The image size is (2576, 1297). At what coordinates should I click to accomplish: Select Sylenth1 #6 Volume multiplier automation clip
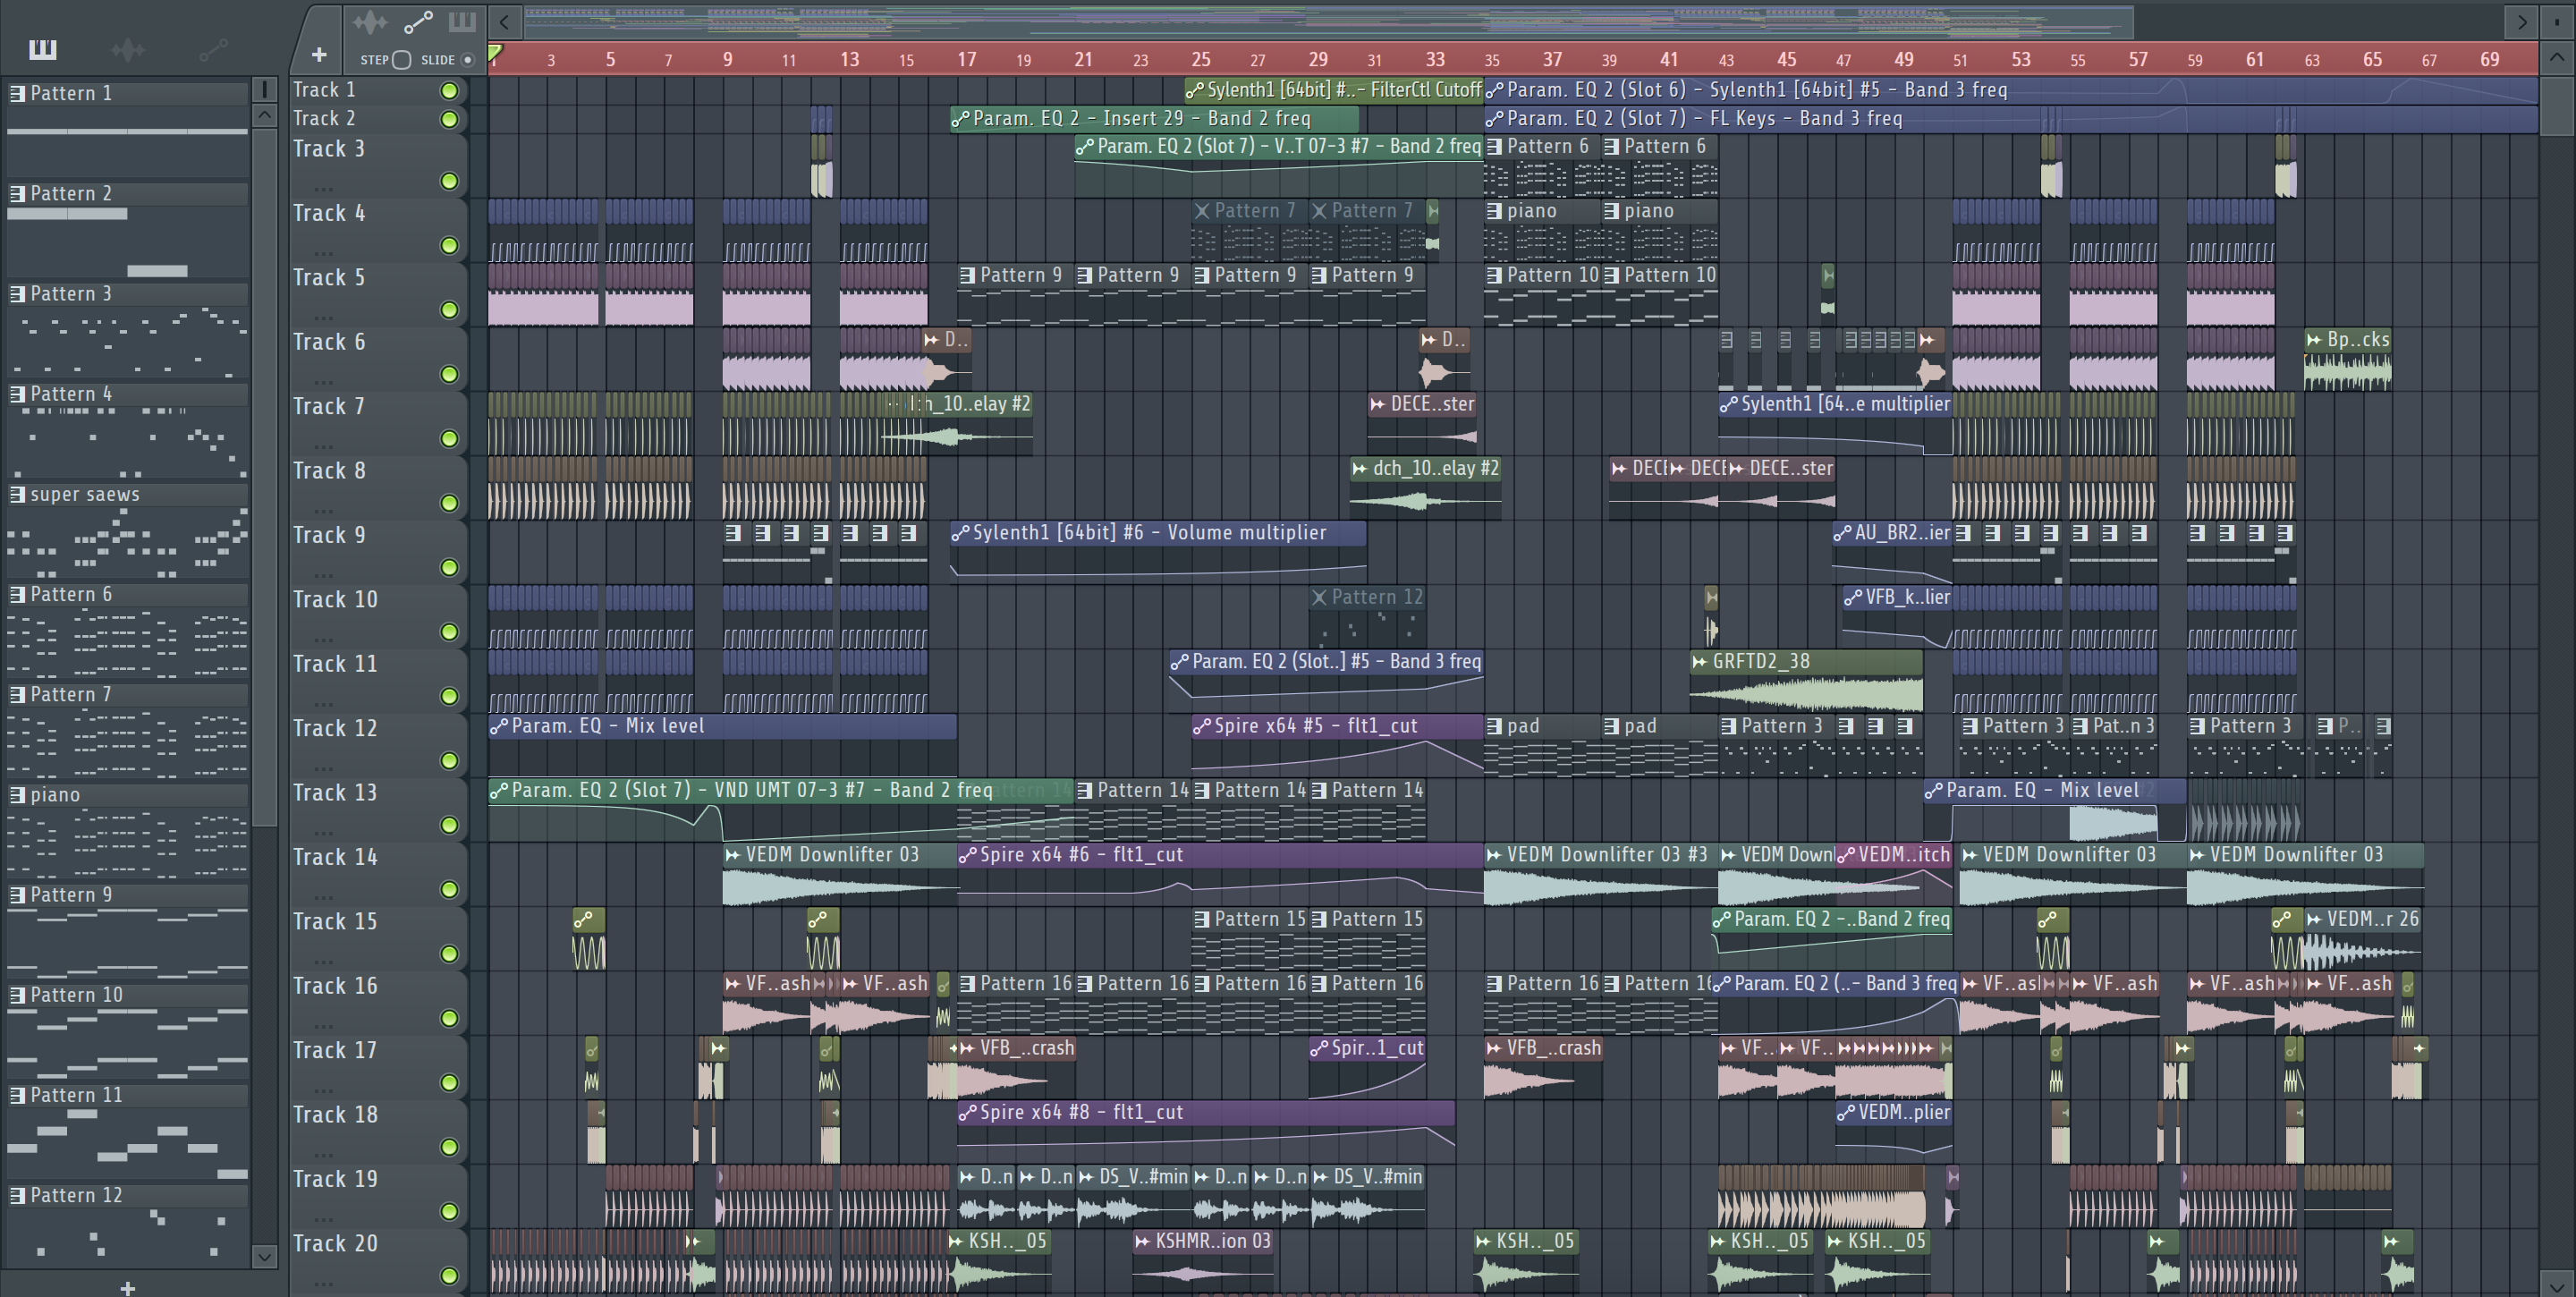coord(1158,552)
